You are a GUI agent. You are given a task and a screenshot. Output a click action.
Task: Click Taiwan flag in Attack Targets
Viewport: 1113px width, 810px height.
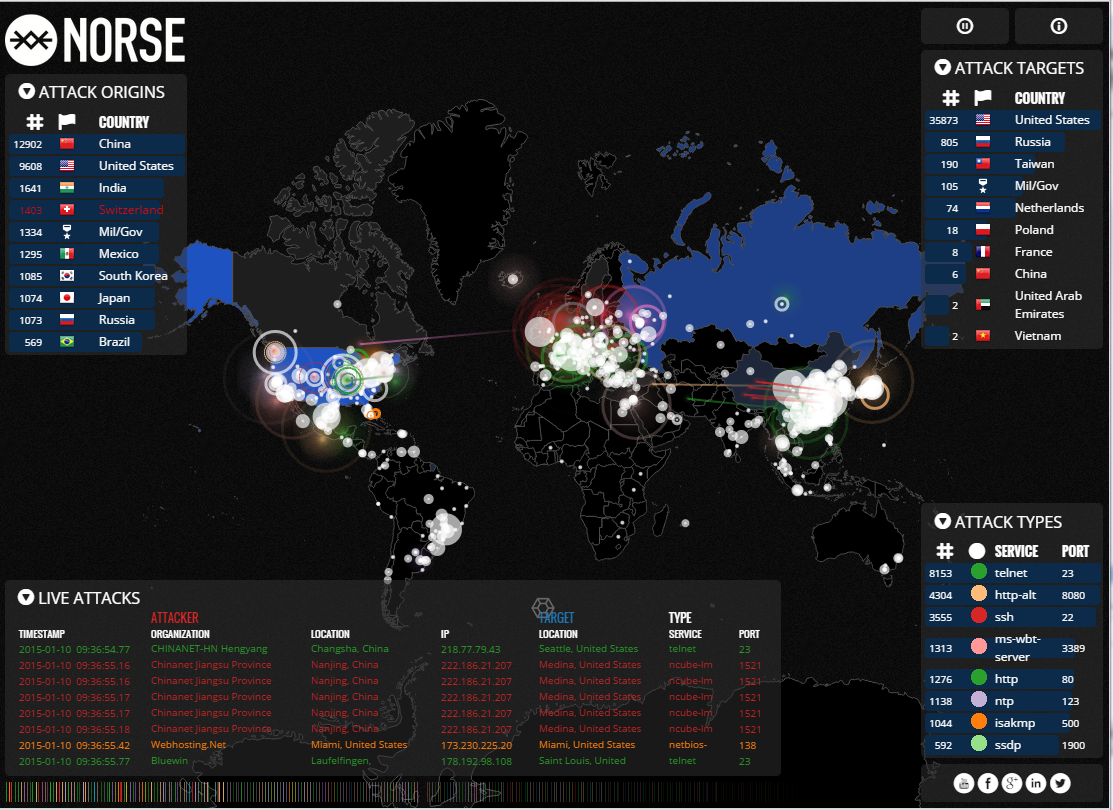click(983, 163)
